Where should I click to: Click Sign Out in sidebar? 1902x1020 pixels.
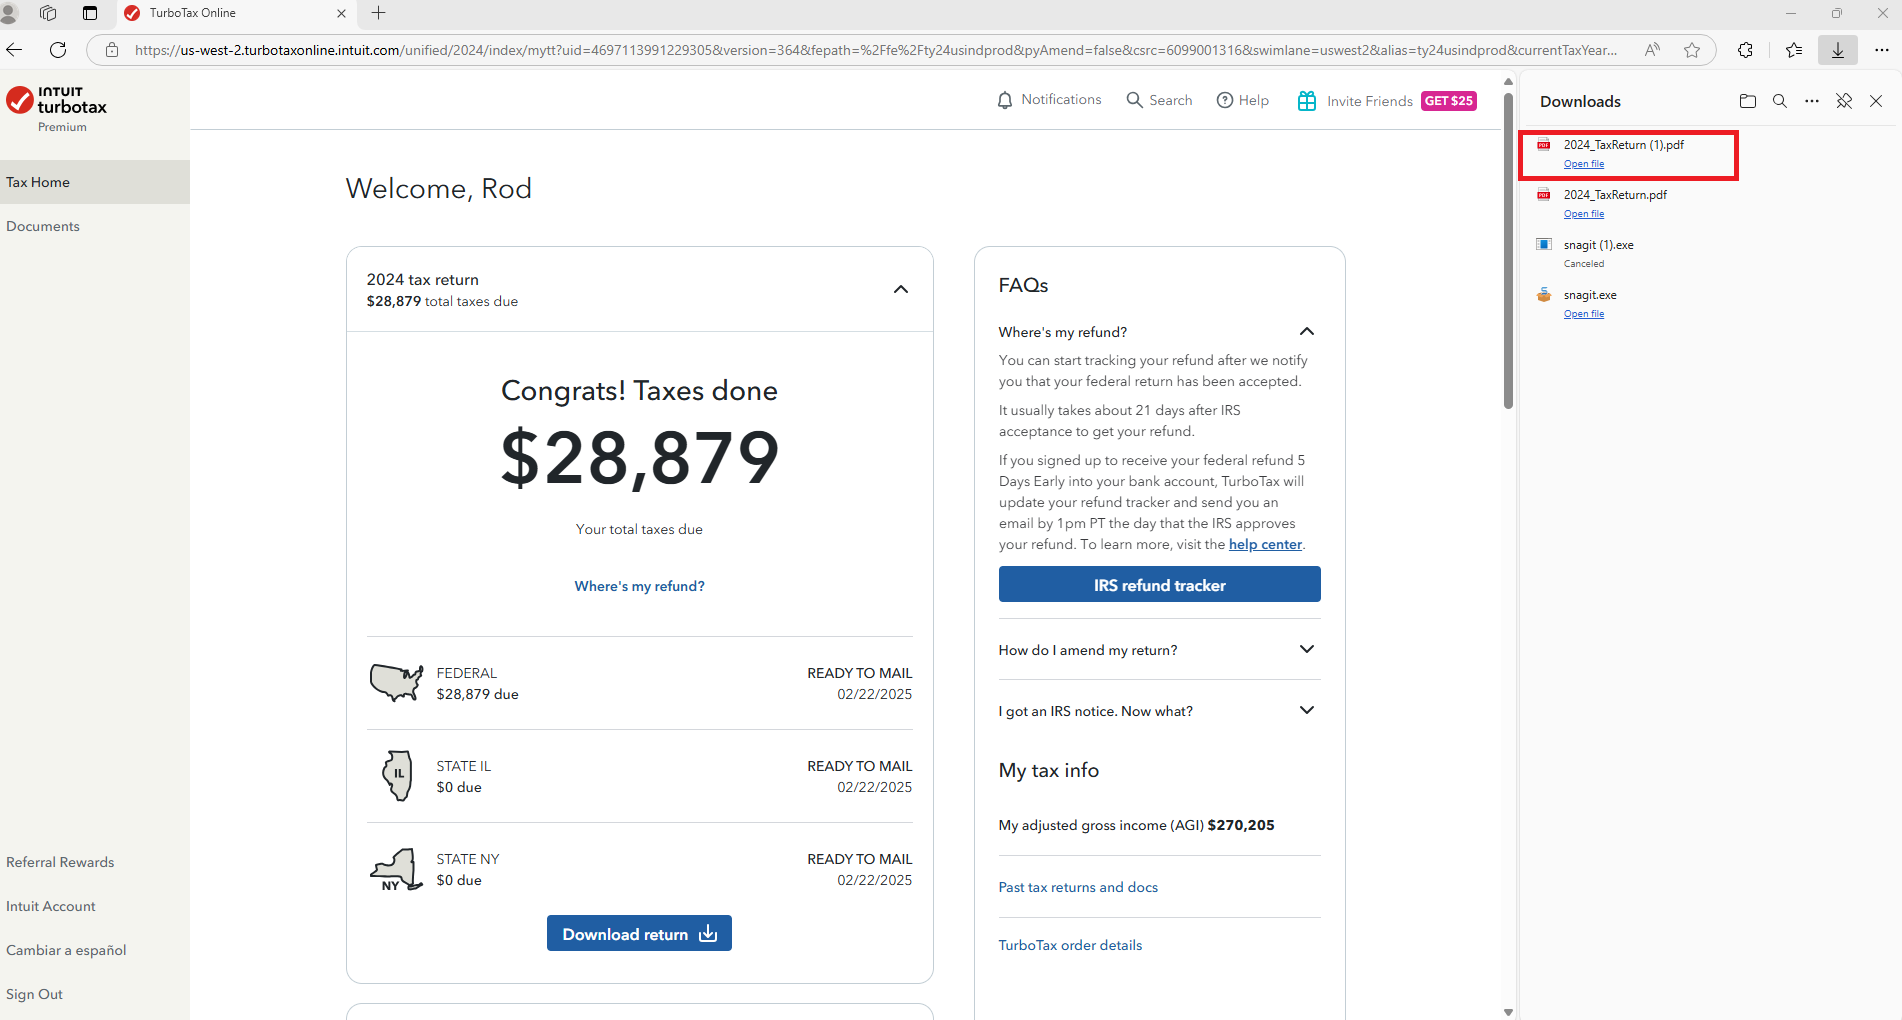34,994
